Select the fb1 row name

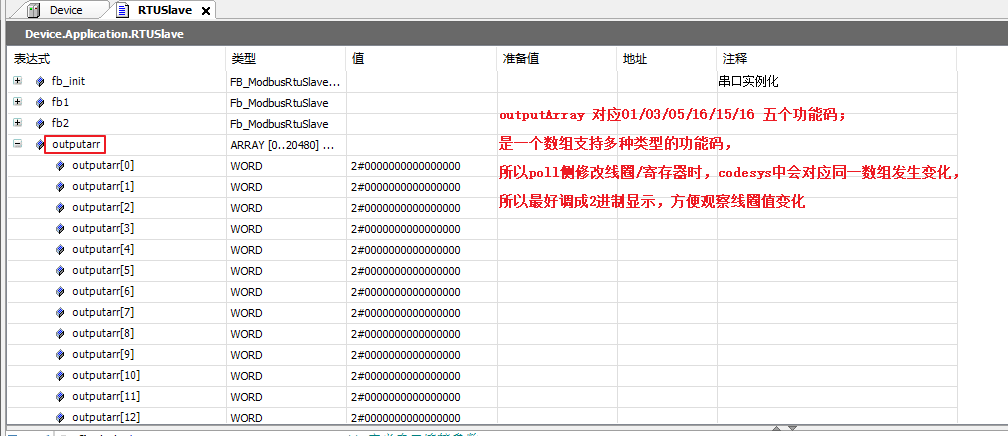point(60,103)
